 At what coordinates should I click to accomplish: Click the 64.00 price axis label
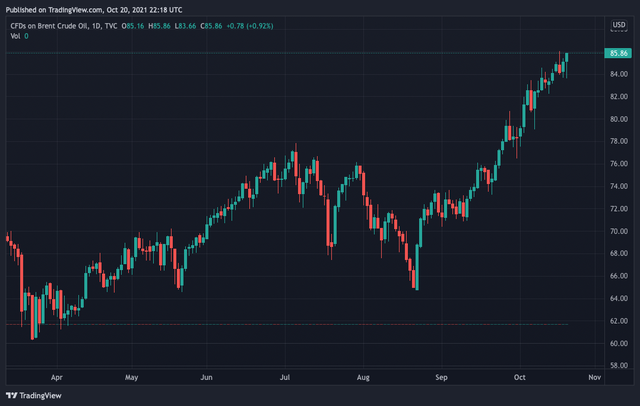click(x=619, y=298)
